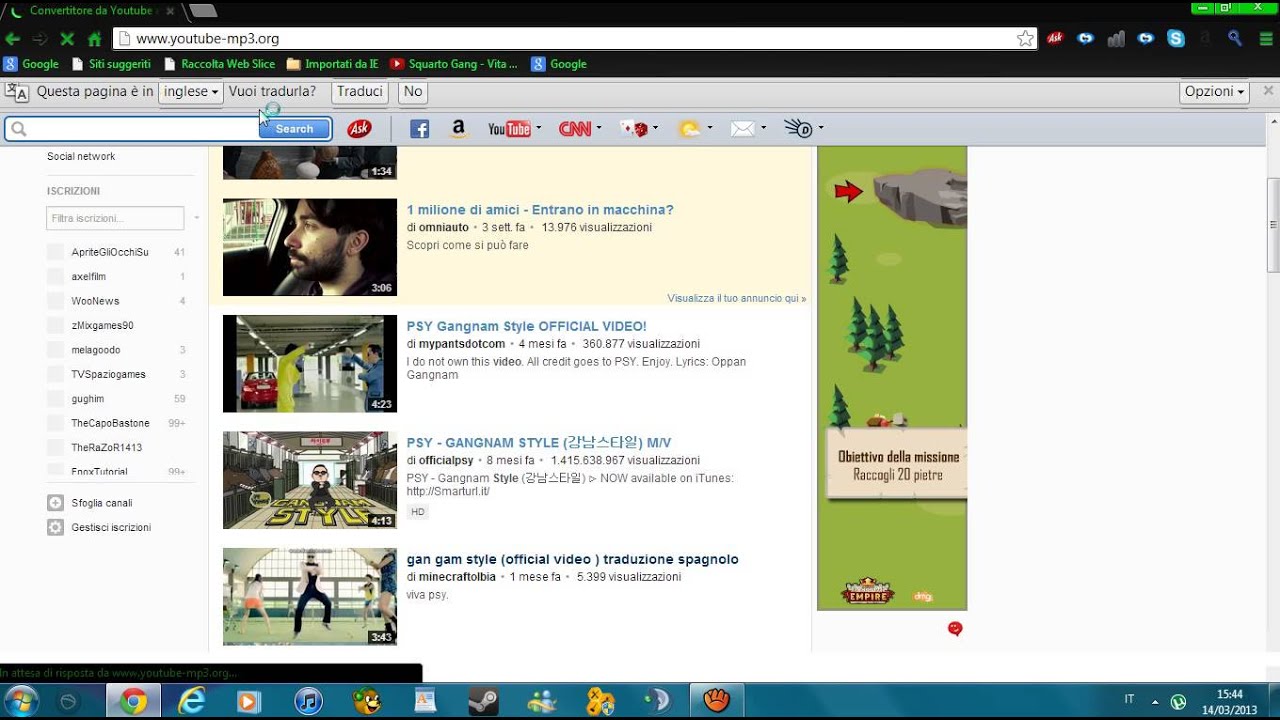Viewport: 1280px width, 720px height.
Task: Click the Skype extension icon
Action: 1176,39
